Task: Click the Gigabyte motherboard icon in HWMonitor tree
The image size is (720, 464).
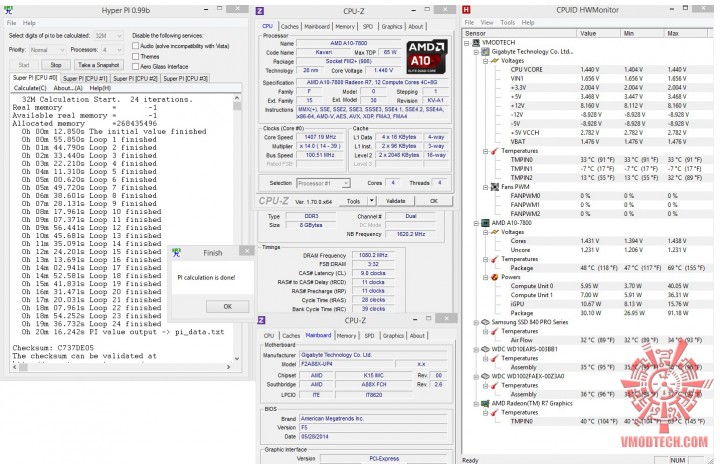Action: (485, 51)
